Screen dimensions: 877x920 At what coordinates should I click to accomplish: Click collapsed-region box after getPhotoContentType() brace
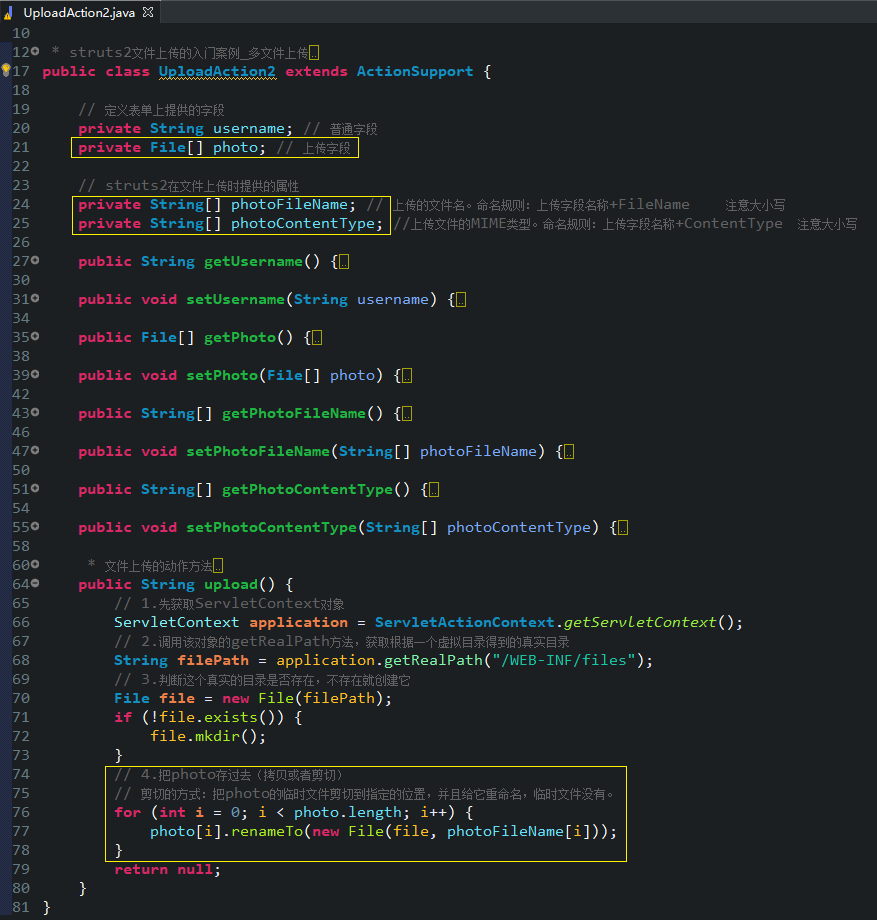[x=434, y=490]
